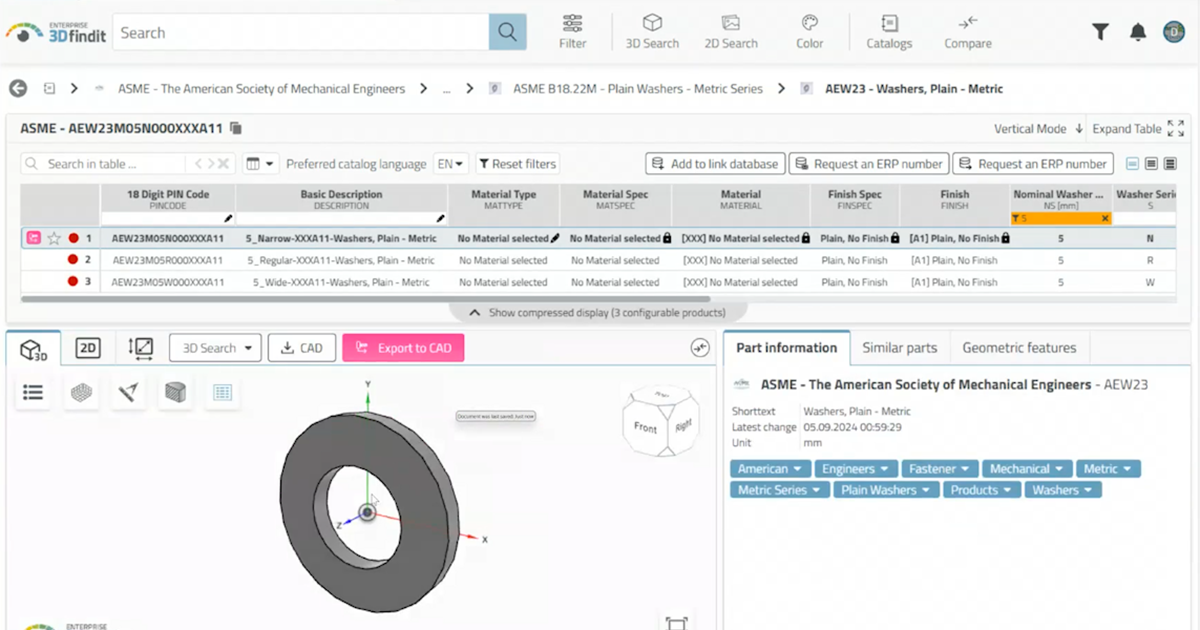
Task: Click the breadcrumb ellipsis item
Action: point(445,88)
